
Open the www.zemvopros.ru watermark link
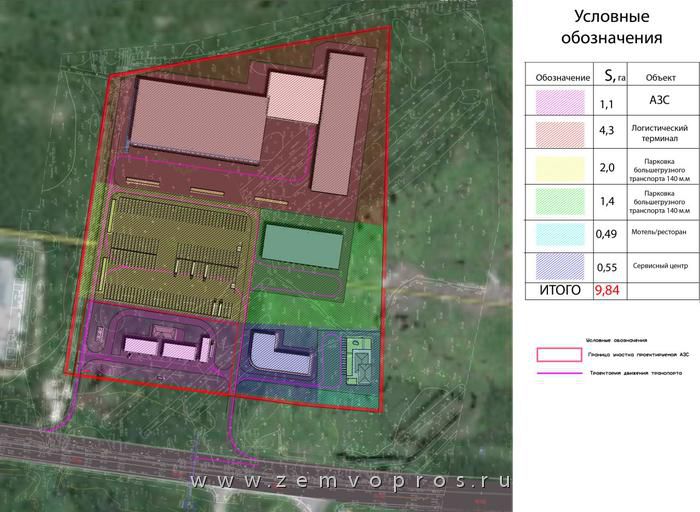[349, 481]
